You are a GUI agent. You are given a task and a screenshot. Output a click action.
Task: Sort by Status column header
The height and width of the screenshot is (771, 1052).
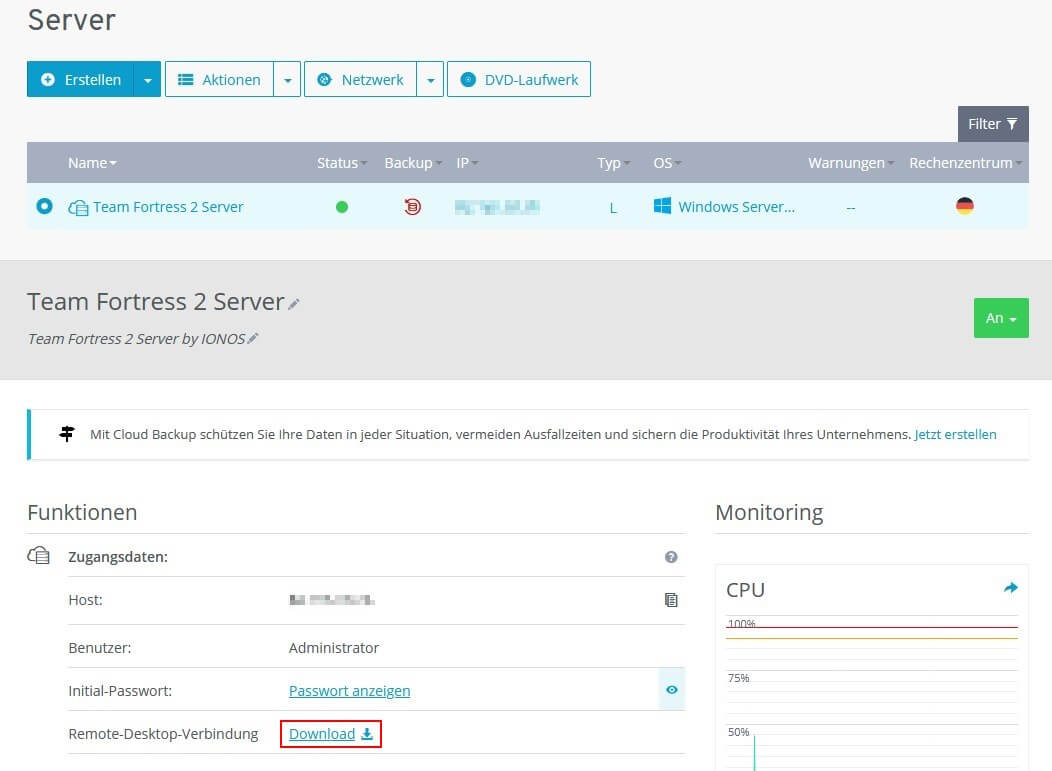click(341, 163)
